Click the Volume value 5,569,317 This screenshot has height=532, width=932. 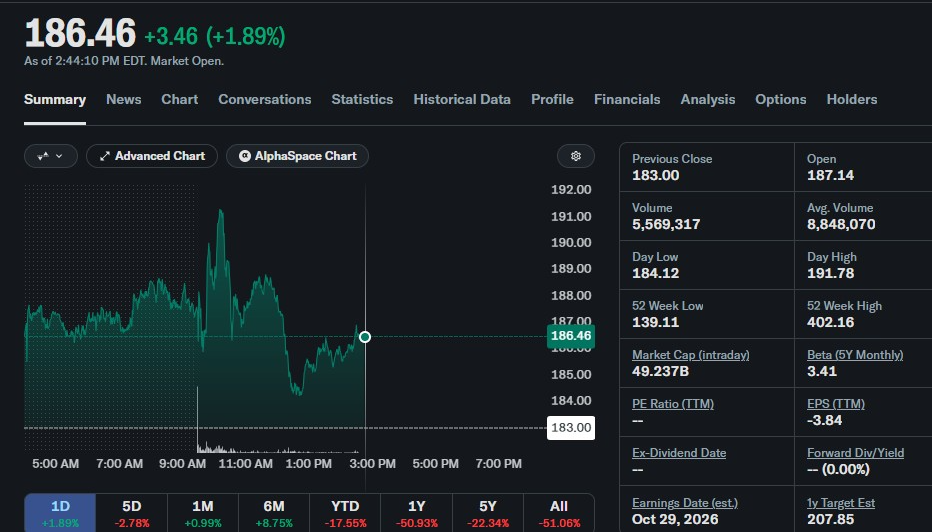(666, 225)
